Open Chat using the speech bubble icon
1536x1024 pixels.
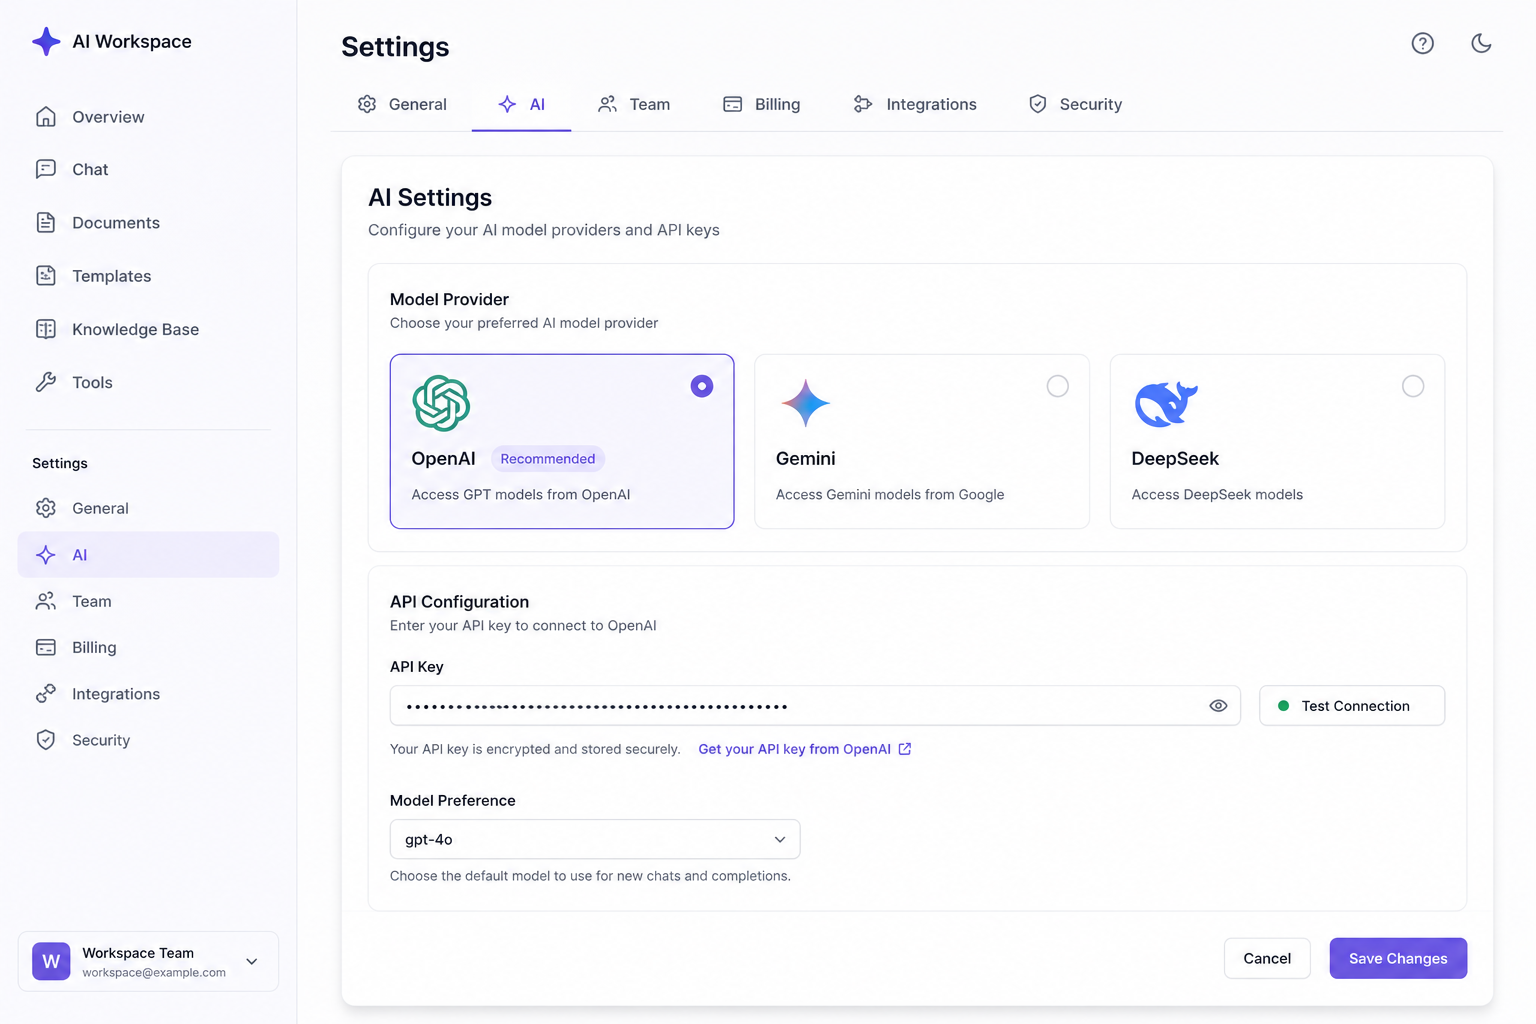click(46, 169)
